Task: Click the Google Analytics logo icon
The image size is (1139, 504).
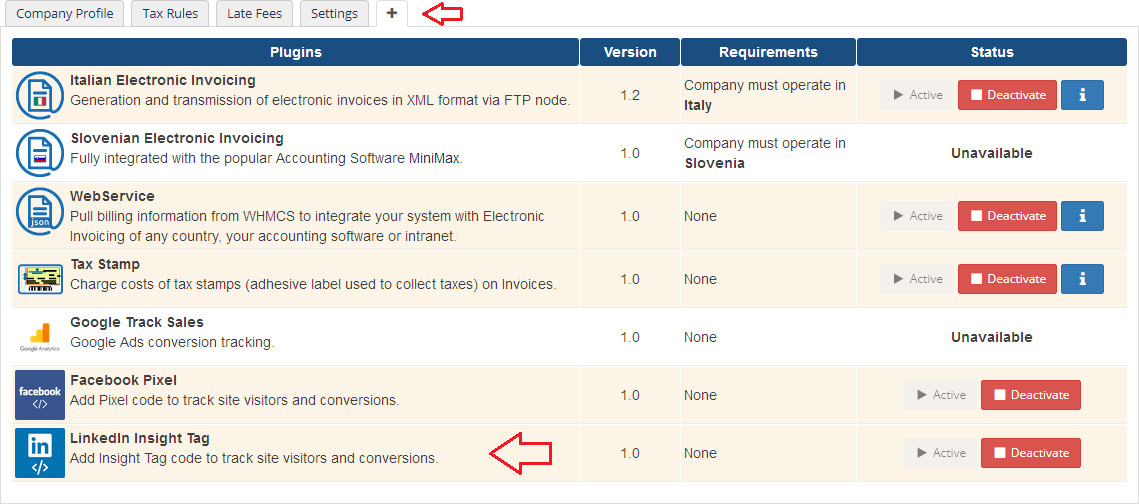Action: click(x=40, y=338)
